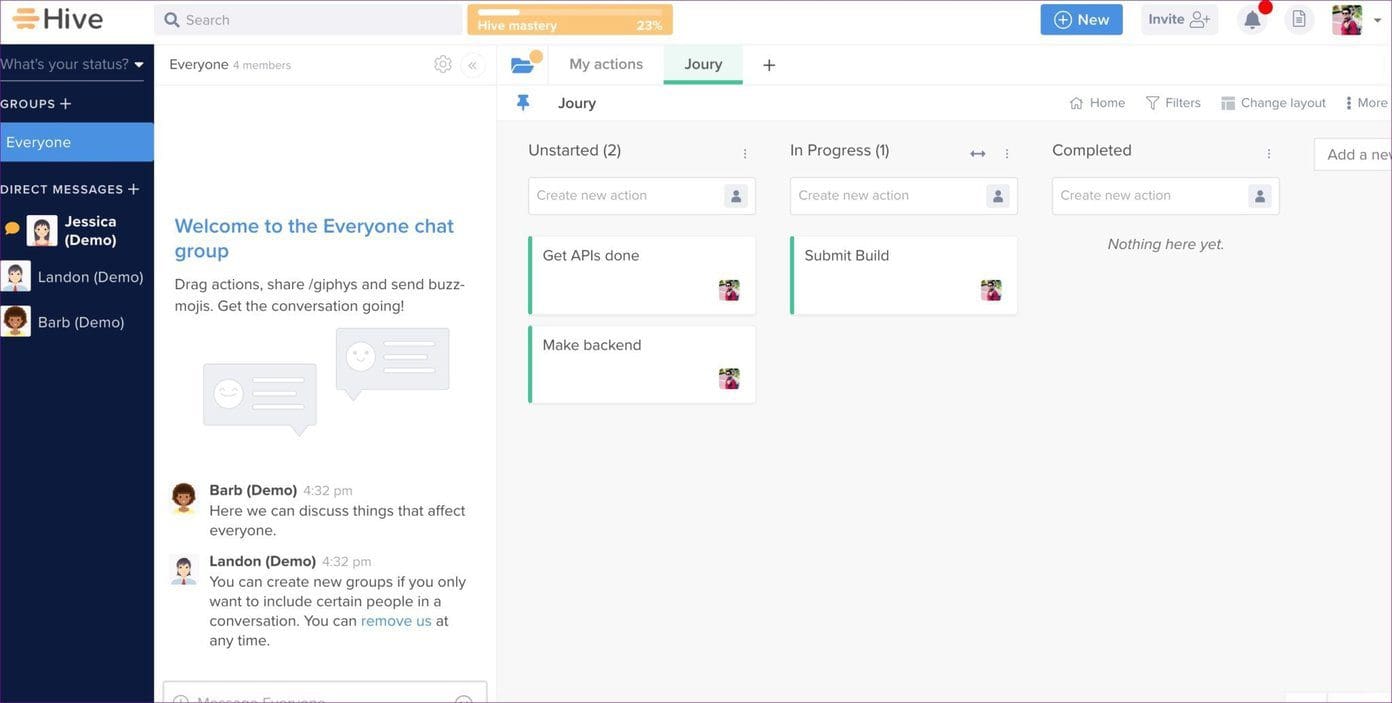This screenshot has height=703, width=1392.
Task: Click the Joury project title
Action: point(577,103)
